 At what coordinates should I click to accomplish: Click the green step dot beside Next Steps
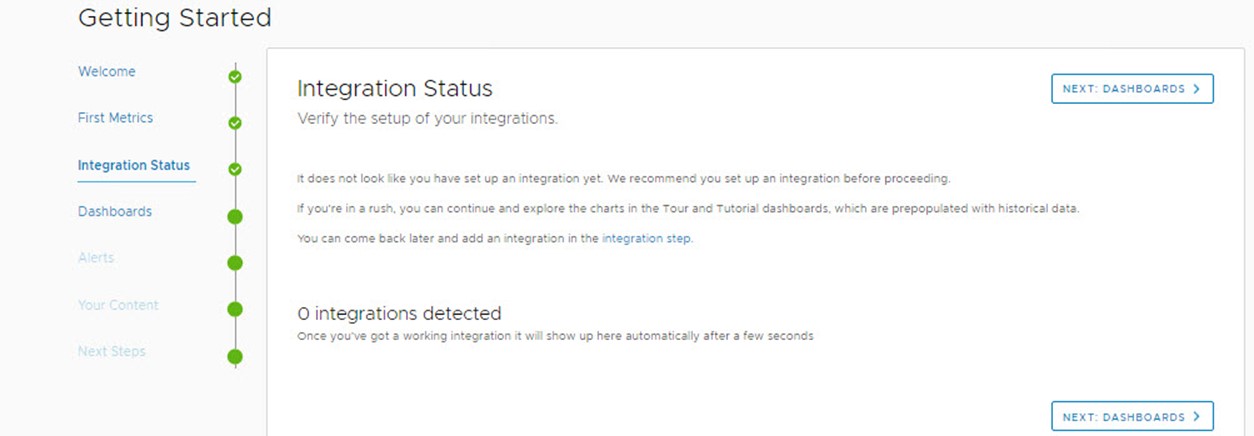(x=235, y=356)
